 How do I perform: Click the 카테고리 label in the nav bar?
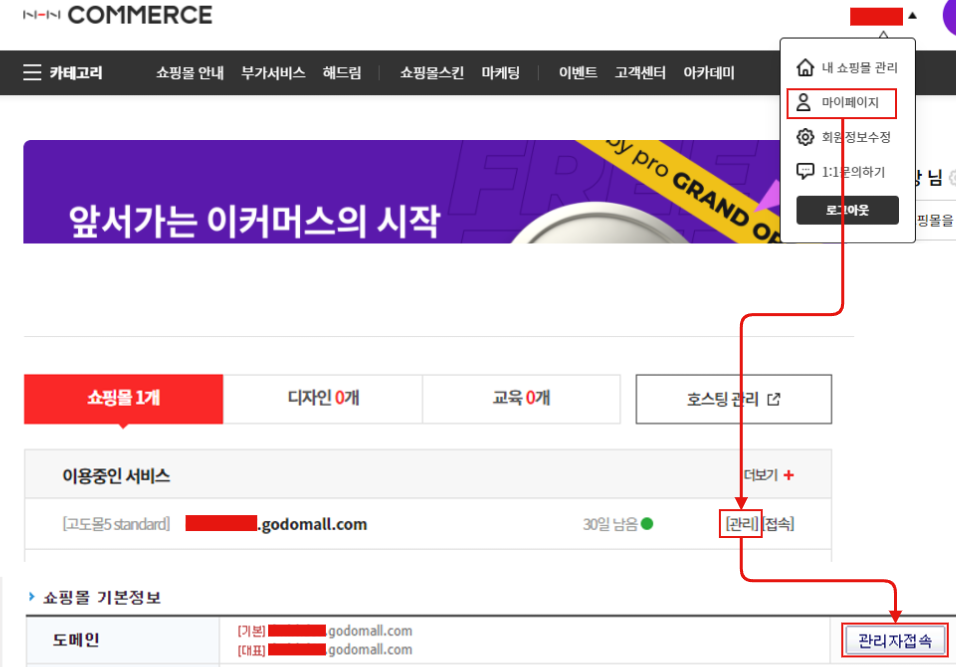(x=76, y=73)
